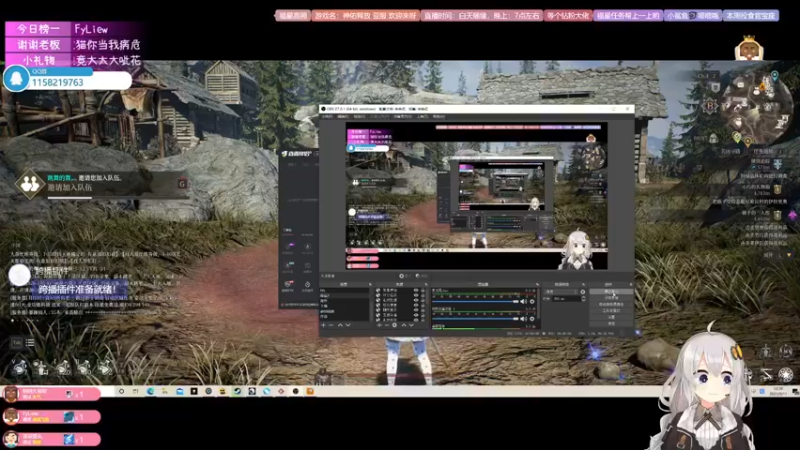Open settings gear of first mixer track

tap(532, 302)
